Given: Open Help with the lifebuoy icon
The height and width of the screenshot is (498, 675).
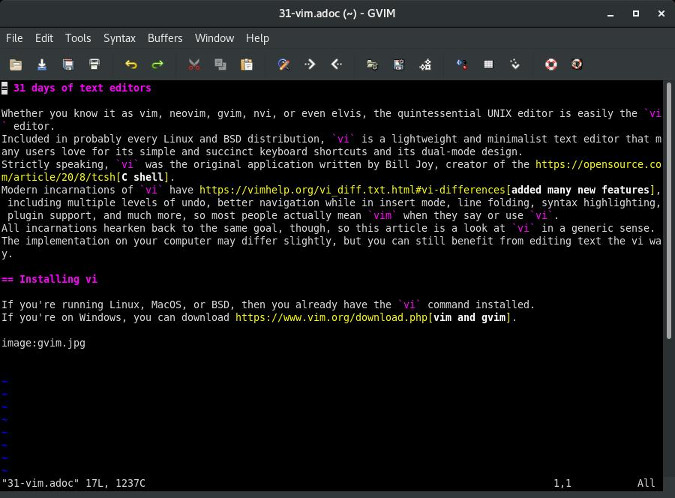Looking at the screenshot, I should click(550, 65).
